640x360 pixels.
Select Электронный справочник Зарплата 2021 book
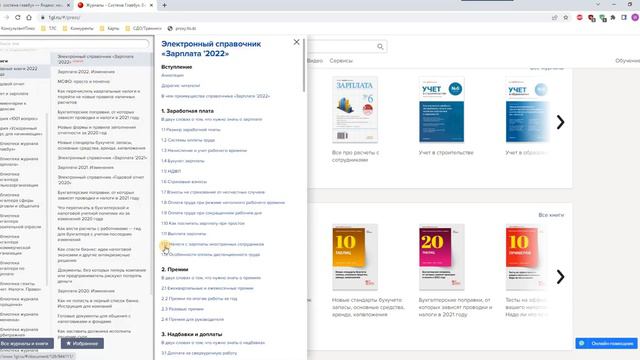tap(102, 158)
